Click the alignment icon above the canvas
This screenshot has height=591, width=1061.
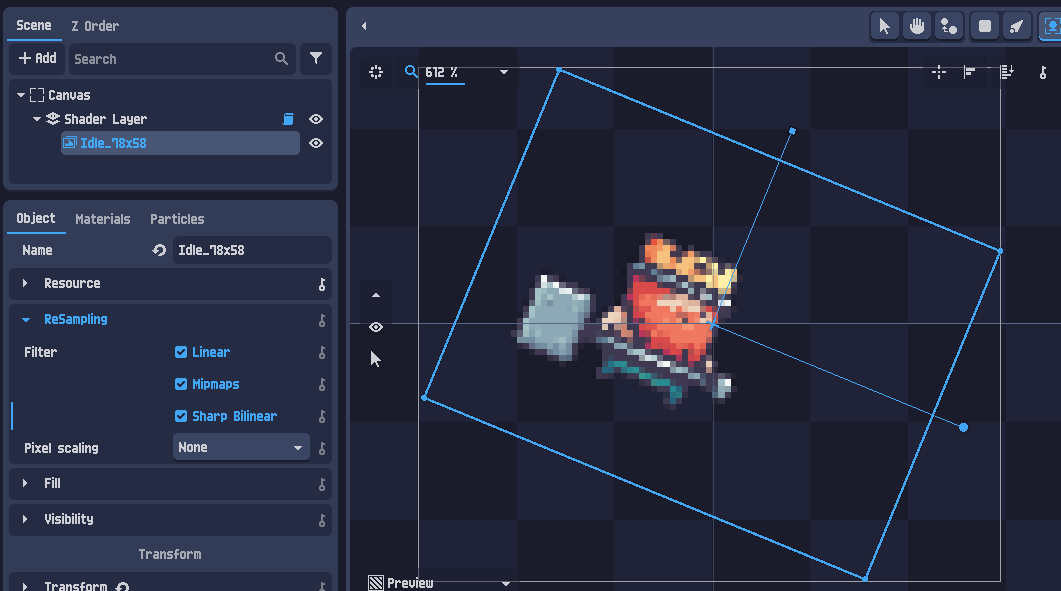coord(938,71)
